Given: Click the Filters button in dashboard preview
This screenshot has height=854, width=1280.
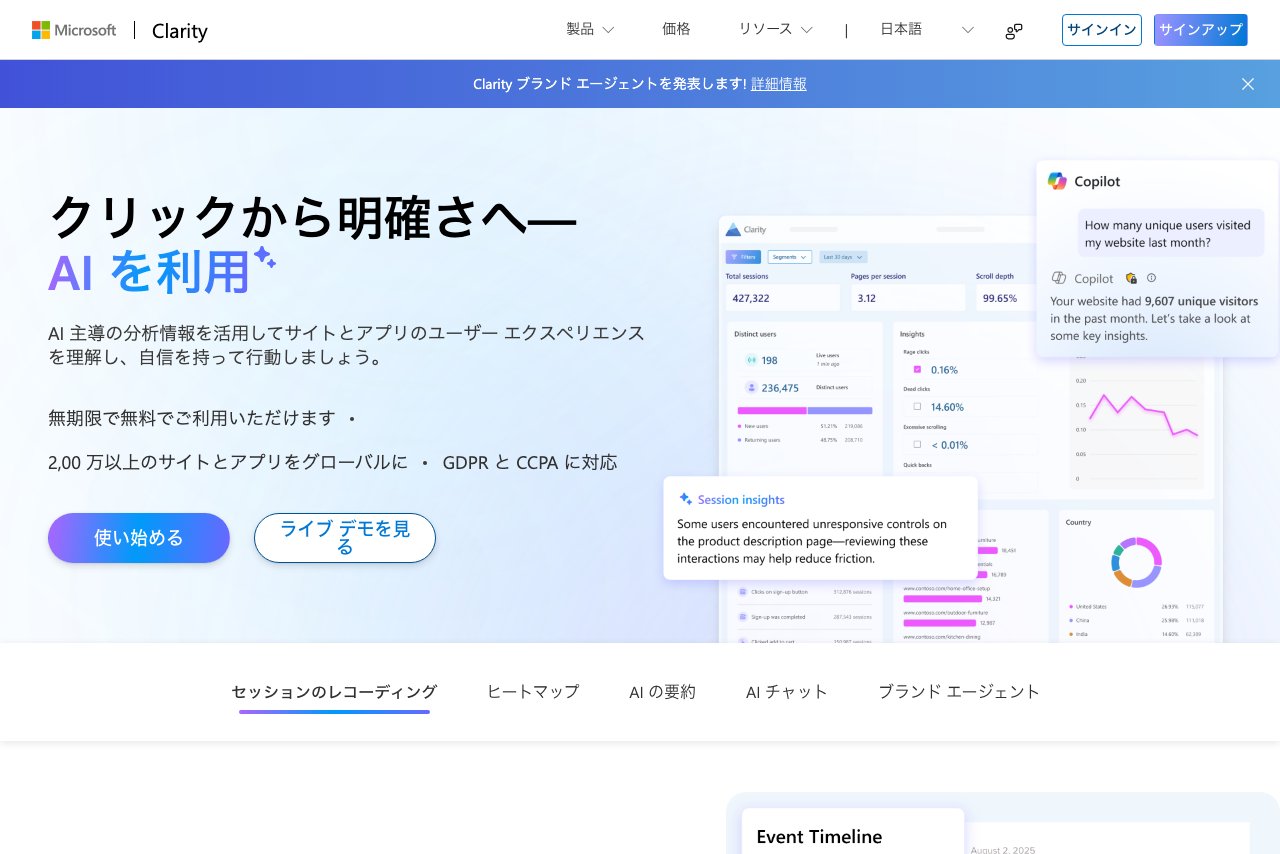Looking at the screenshot, I should [x=743, y=257].
